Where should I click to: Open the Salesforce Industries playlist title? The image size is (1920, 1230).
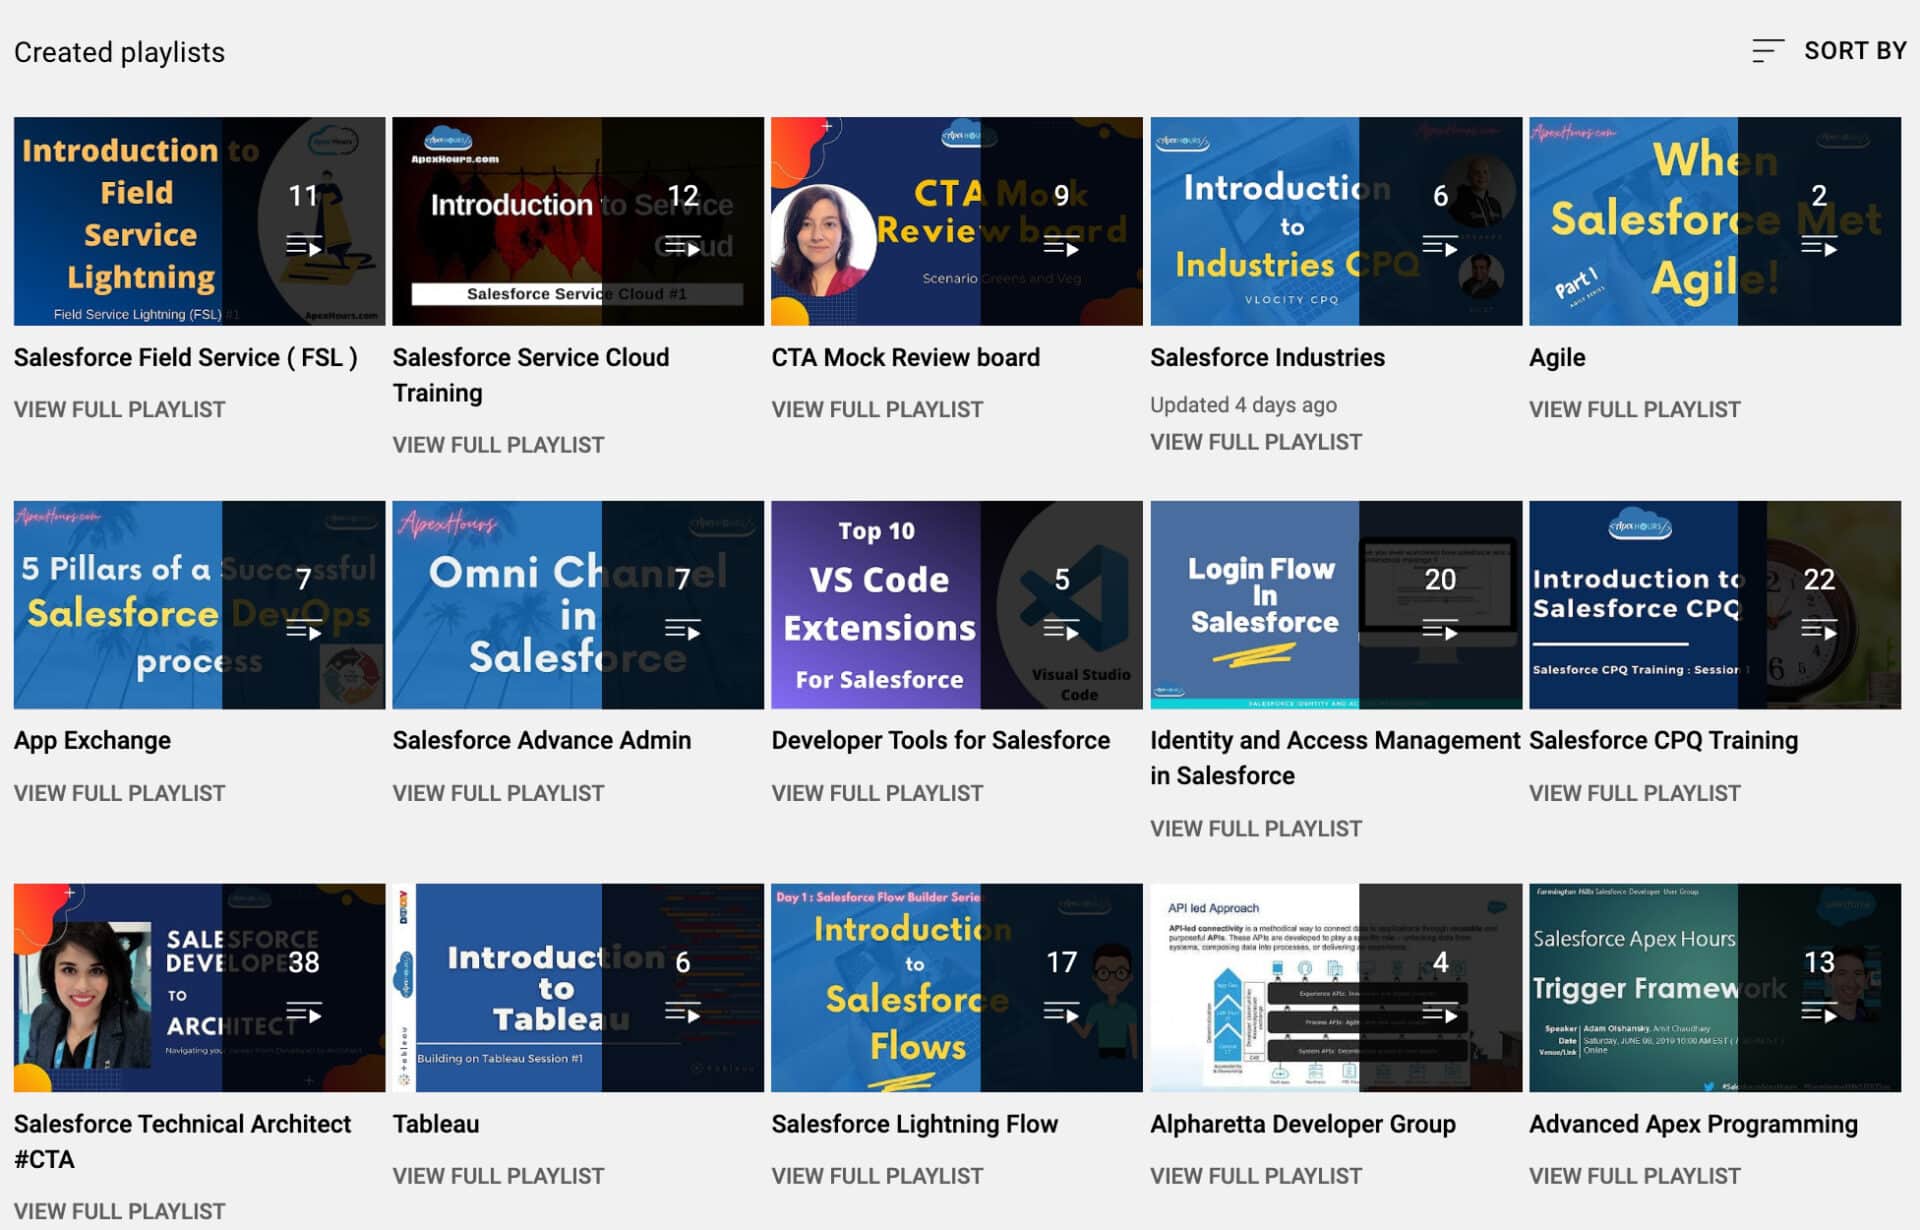1267,357
